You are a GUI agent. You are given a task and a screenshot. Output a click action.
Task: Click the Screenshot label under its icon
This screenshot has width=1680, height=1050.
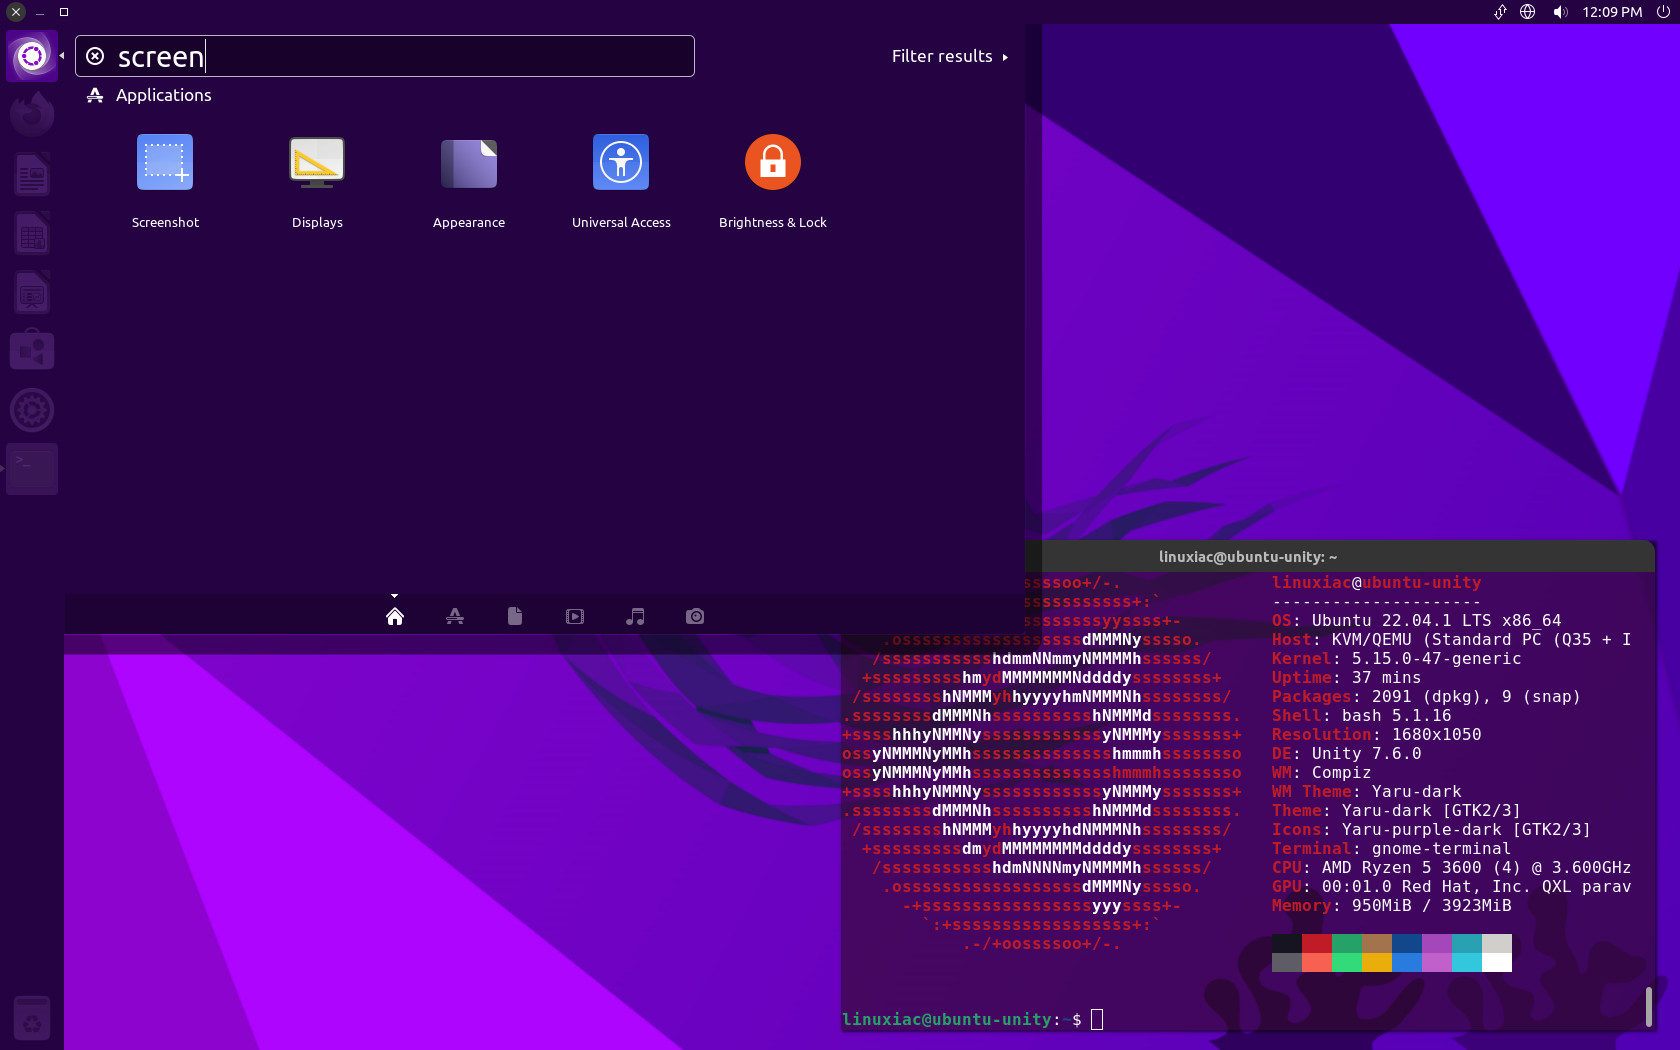point(165,222)
